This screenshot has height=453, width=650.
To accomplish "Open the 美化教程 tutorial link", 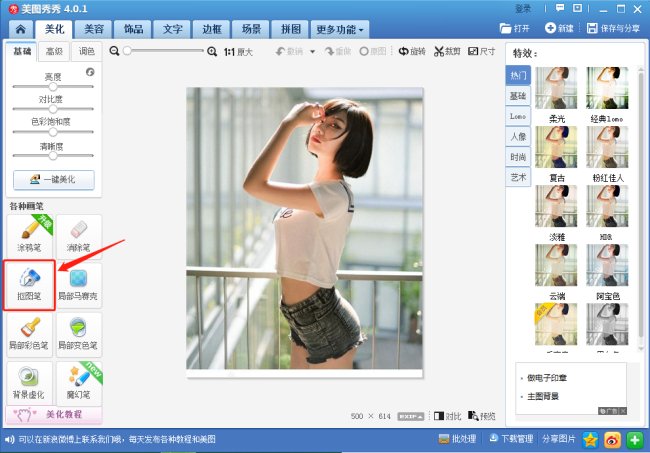I will point(53,414).
